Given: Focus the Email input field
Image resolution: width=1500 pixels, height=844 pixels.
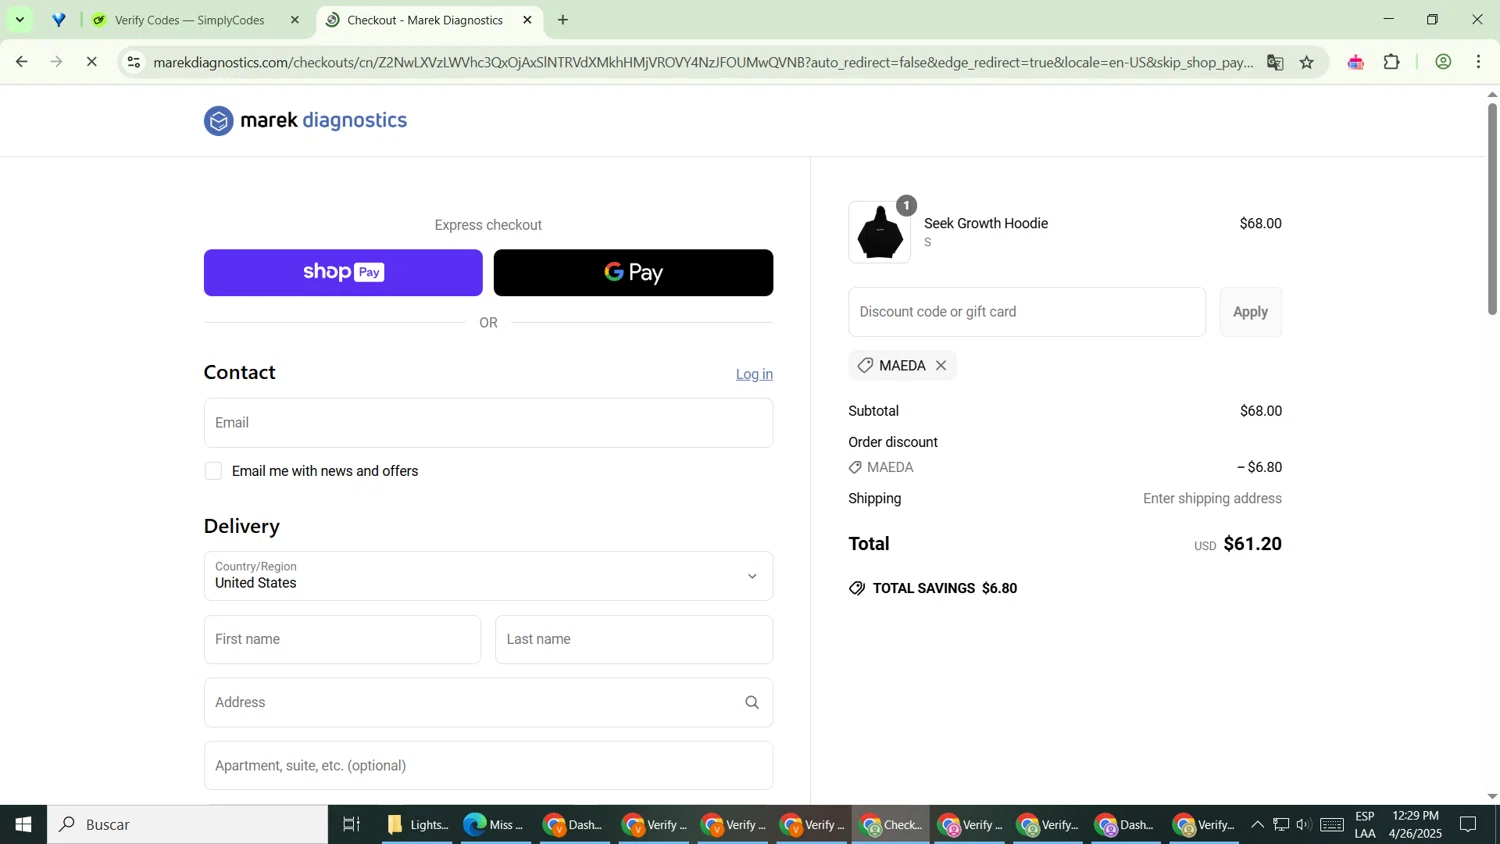Looking at the screenshot, I should pyautogui.click(x=488, y=423).
